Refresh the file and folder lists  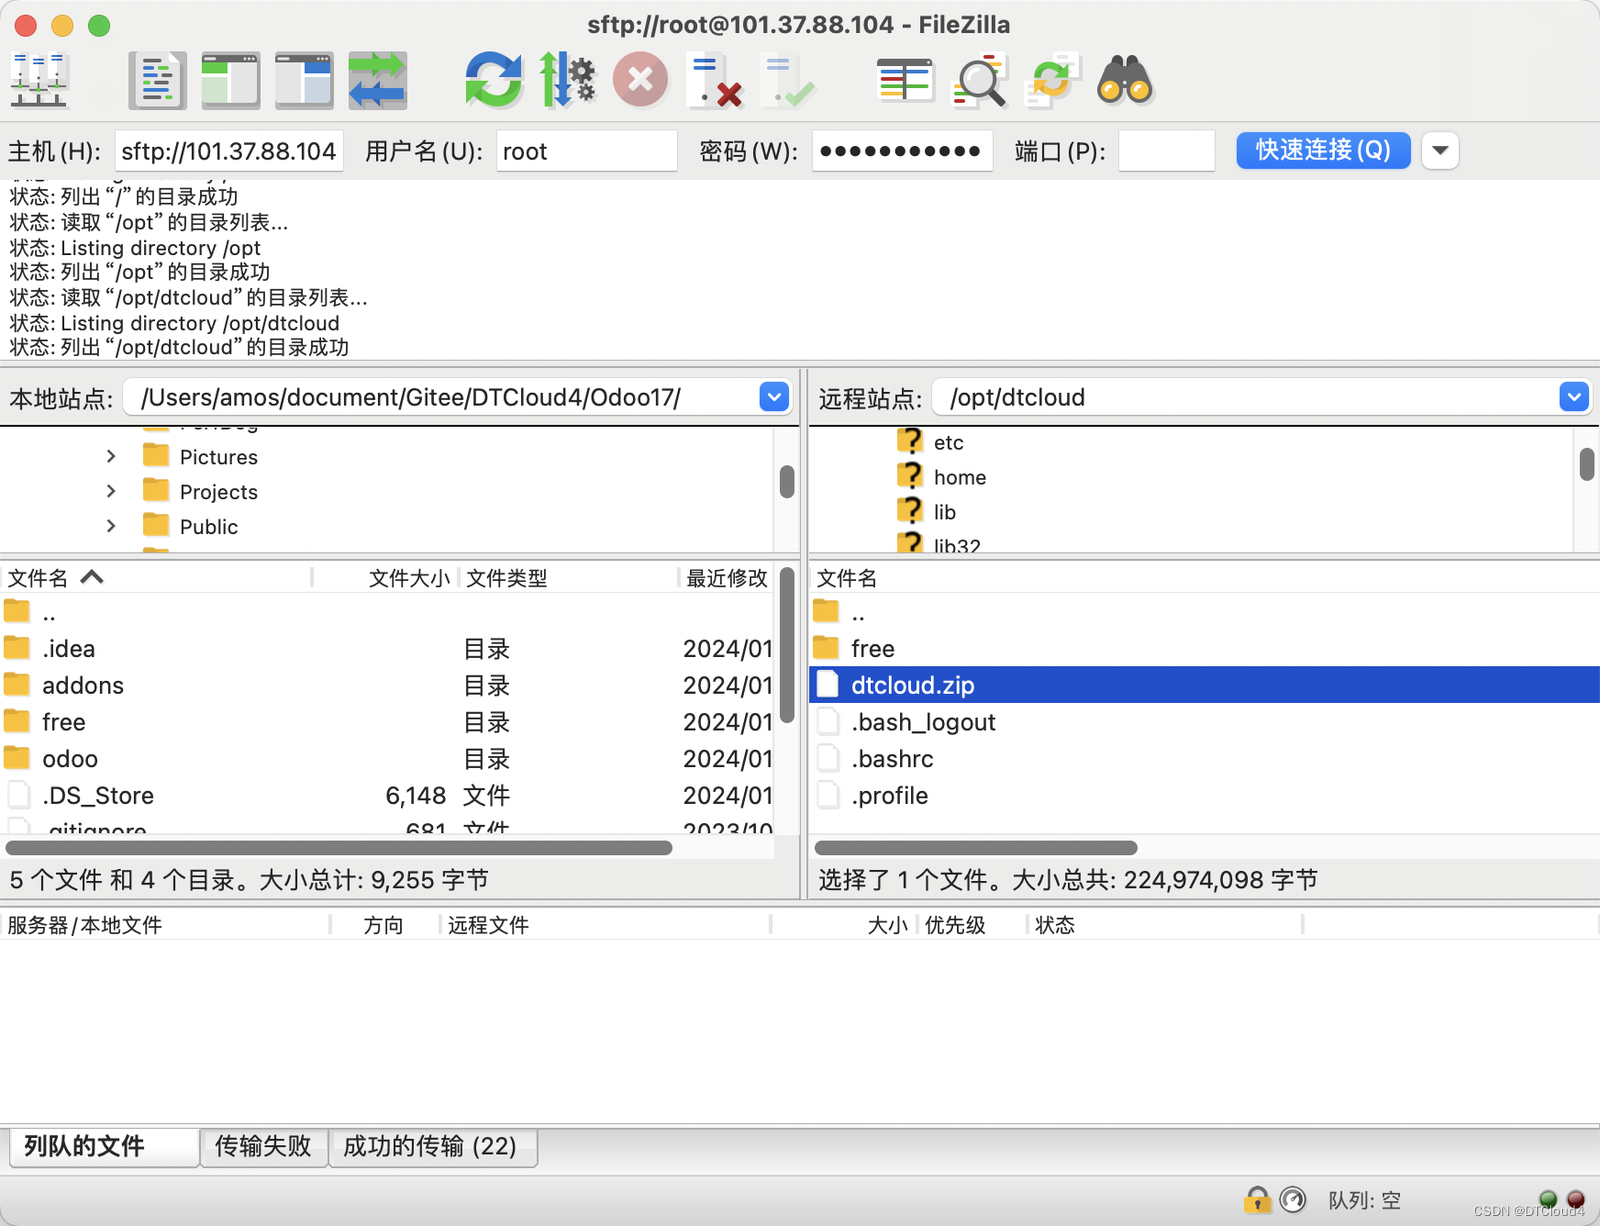point(493,80)
